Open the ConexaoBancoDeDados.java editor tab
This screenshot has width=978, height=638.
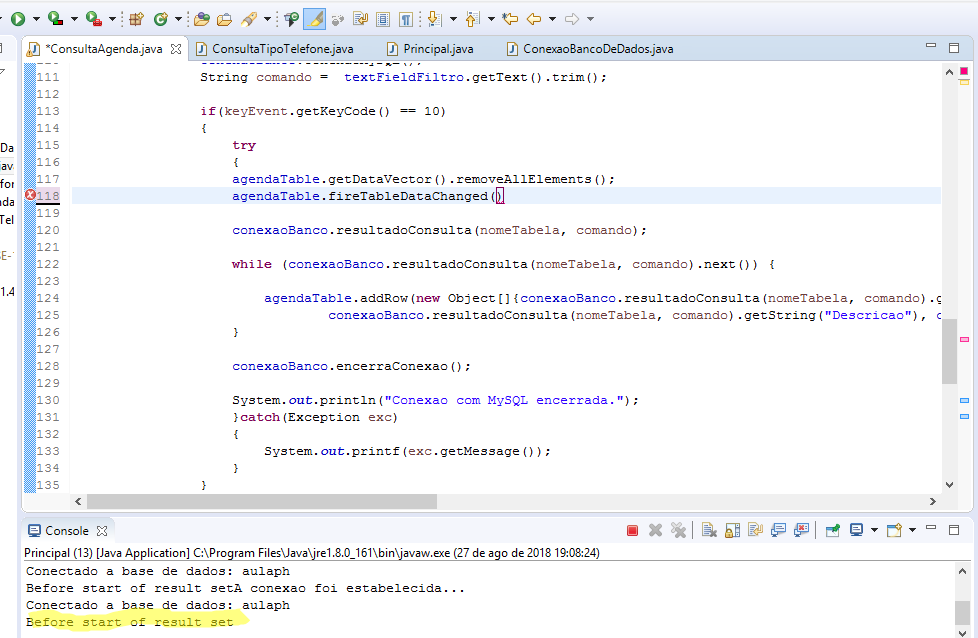[x=597, y=48]
